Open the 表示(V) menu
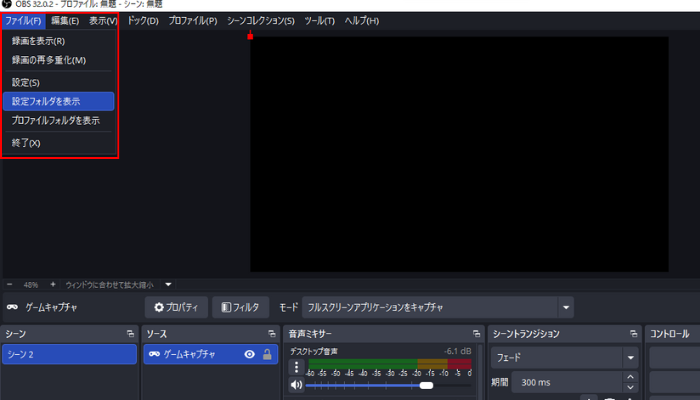The width and height of the screenshot is (700, 400). click(x=103, y=21)
